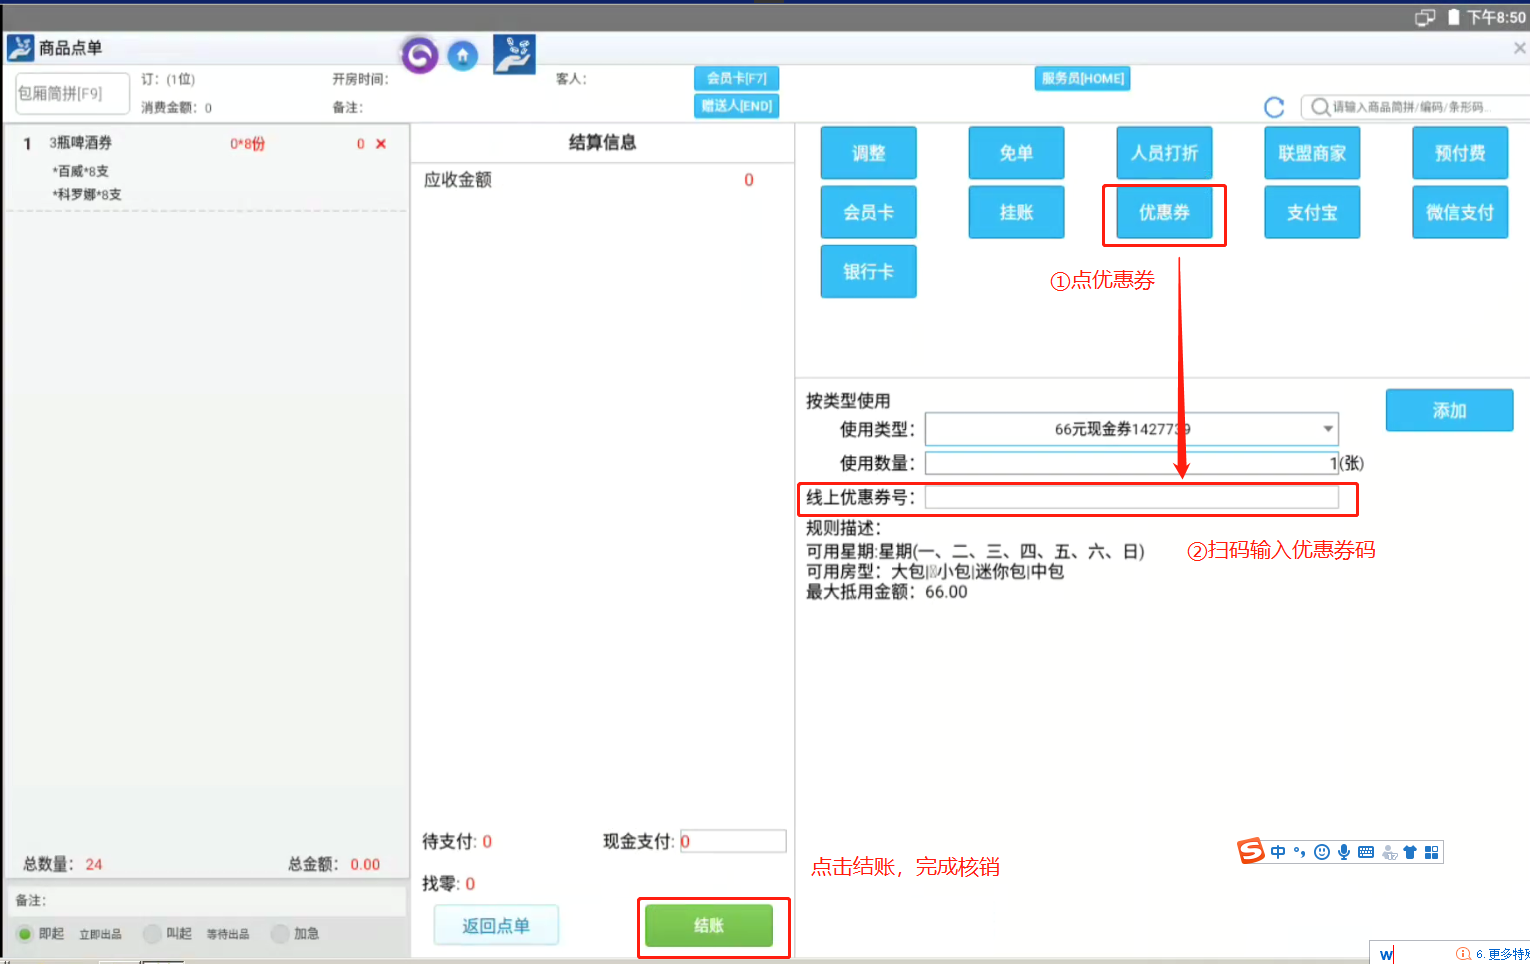
Task: Click the 总数量: 24 text
Action: point(63,864)
